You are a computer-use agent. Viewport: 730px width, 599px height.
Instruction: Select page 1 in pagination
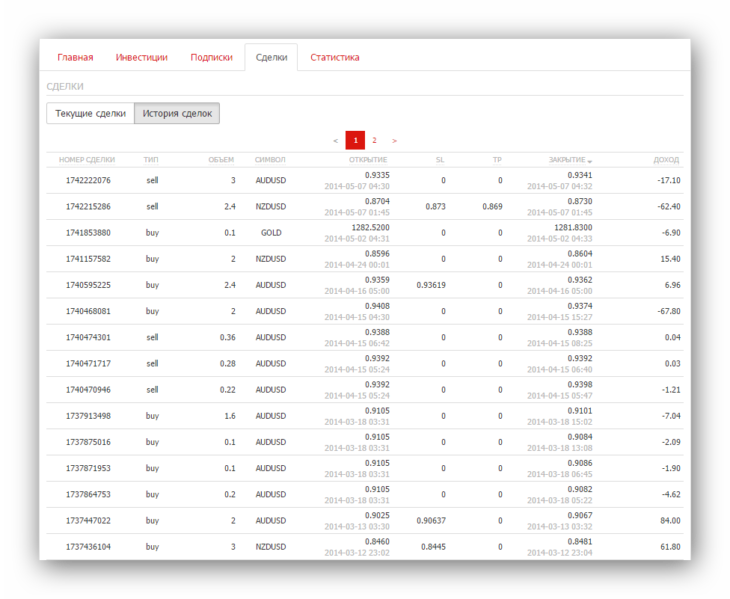[355, 141]
